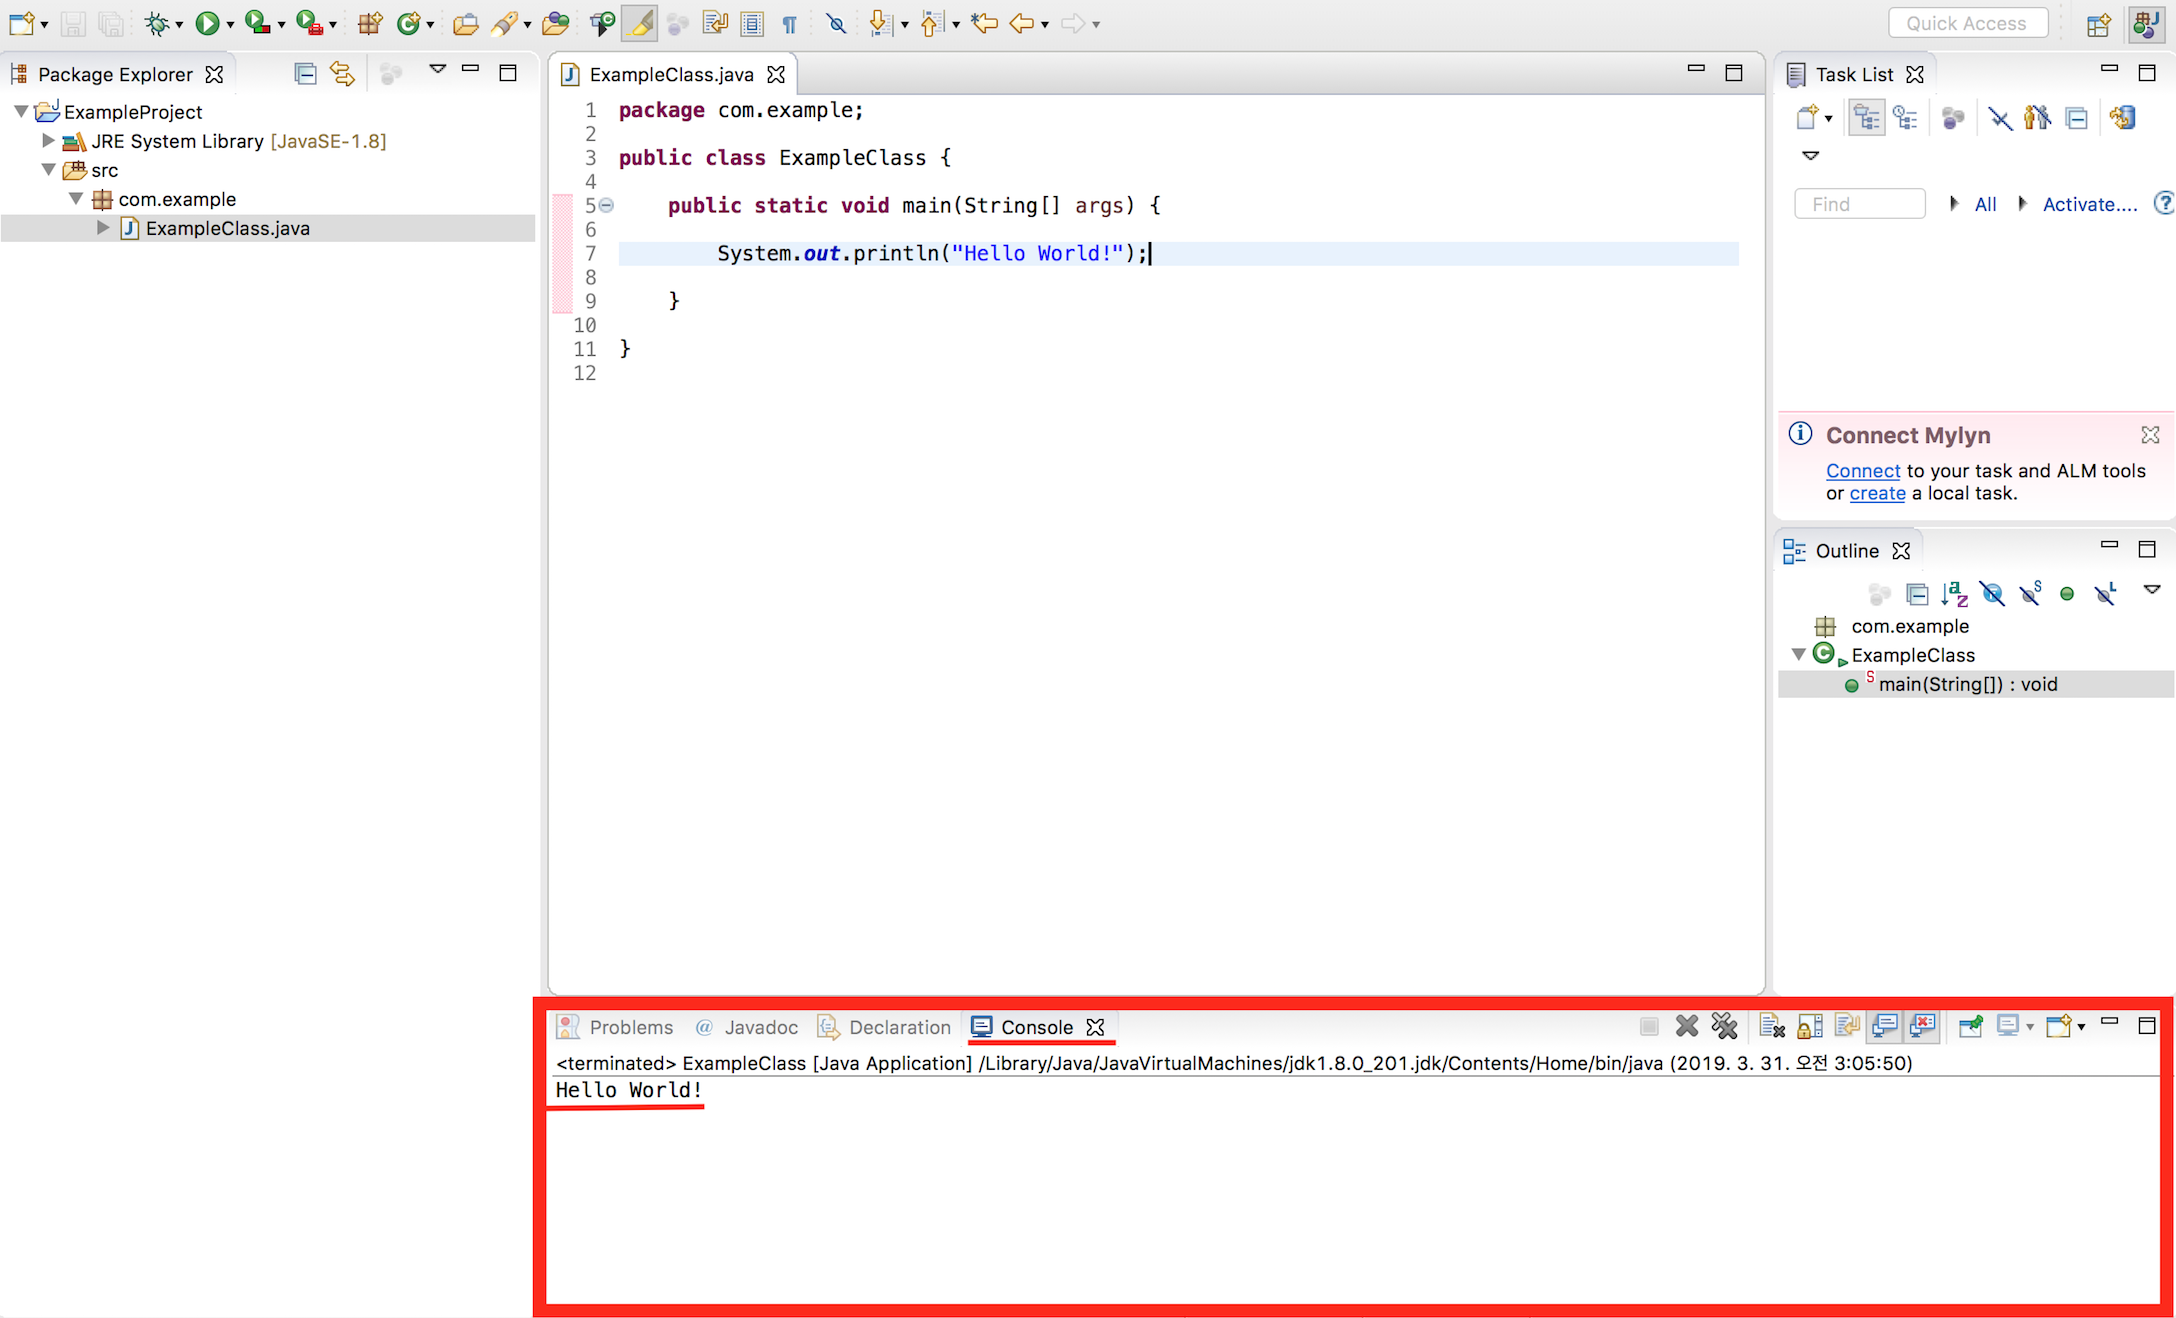Open Run button dropdown arrow

coord(231,24)
